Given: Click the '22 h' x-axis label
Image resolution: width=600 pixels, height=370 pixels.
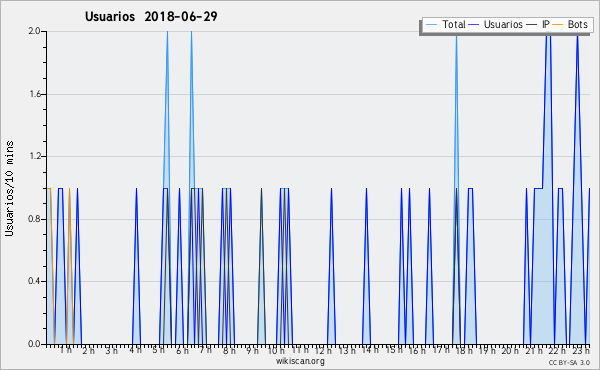Looking at the screenshot, I should coord(557,351).
